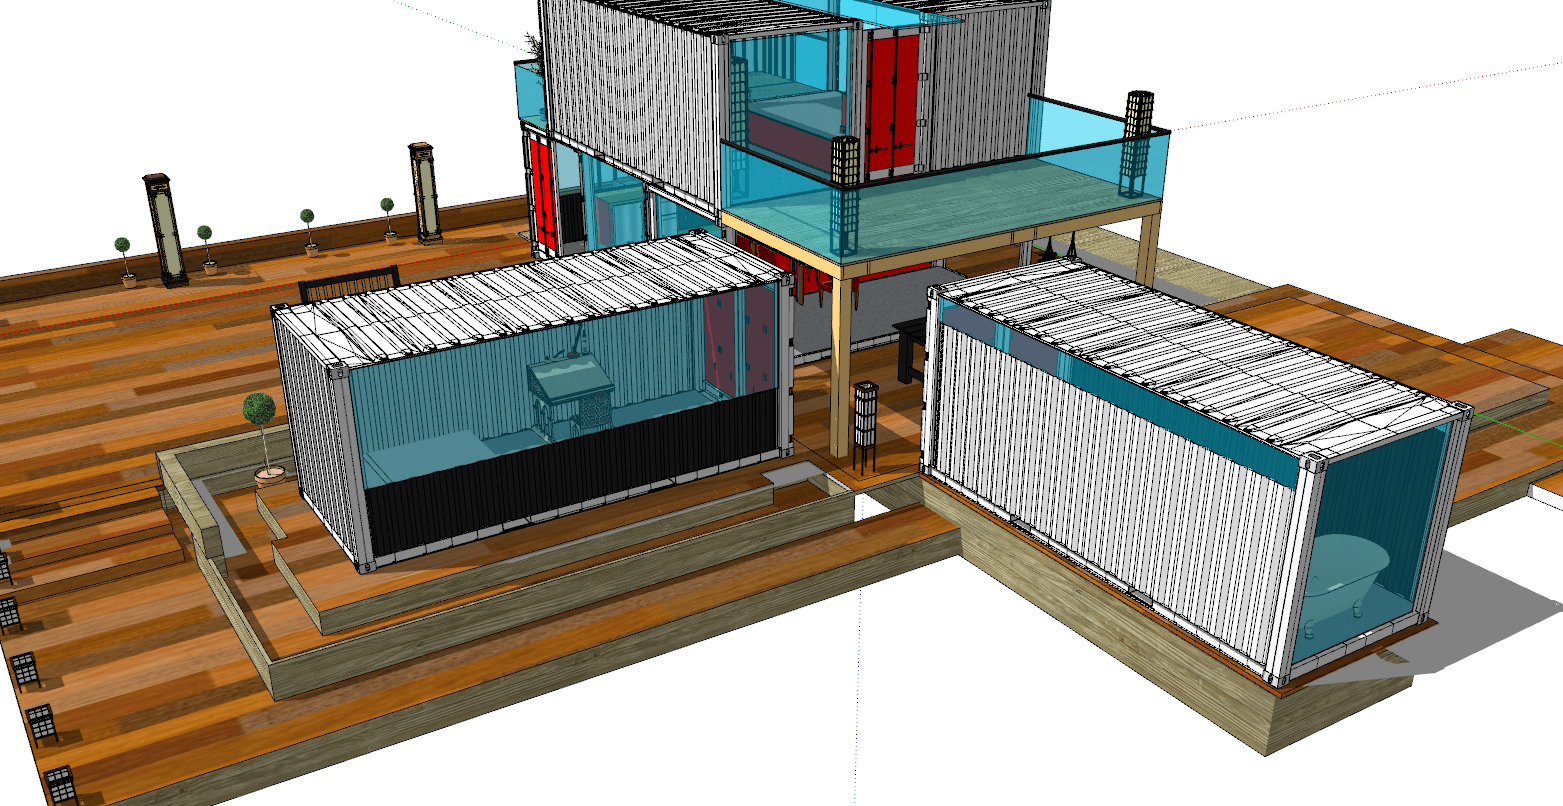1563x806 pixels.
Task: Pick the black lower wall panel of left container
Action: pyautogui.click(x=570, y=475)
